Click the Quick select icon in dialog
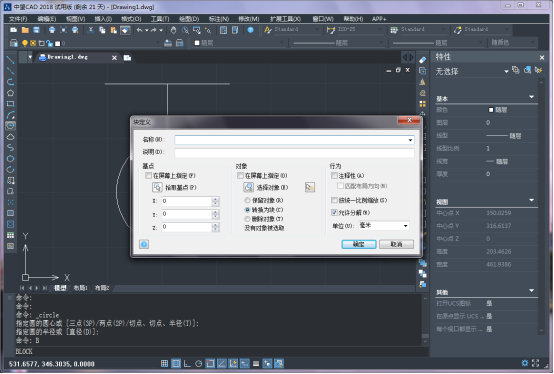554x374 pixels. pos(310,188)
